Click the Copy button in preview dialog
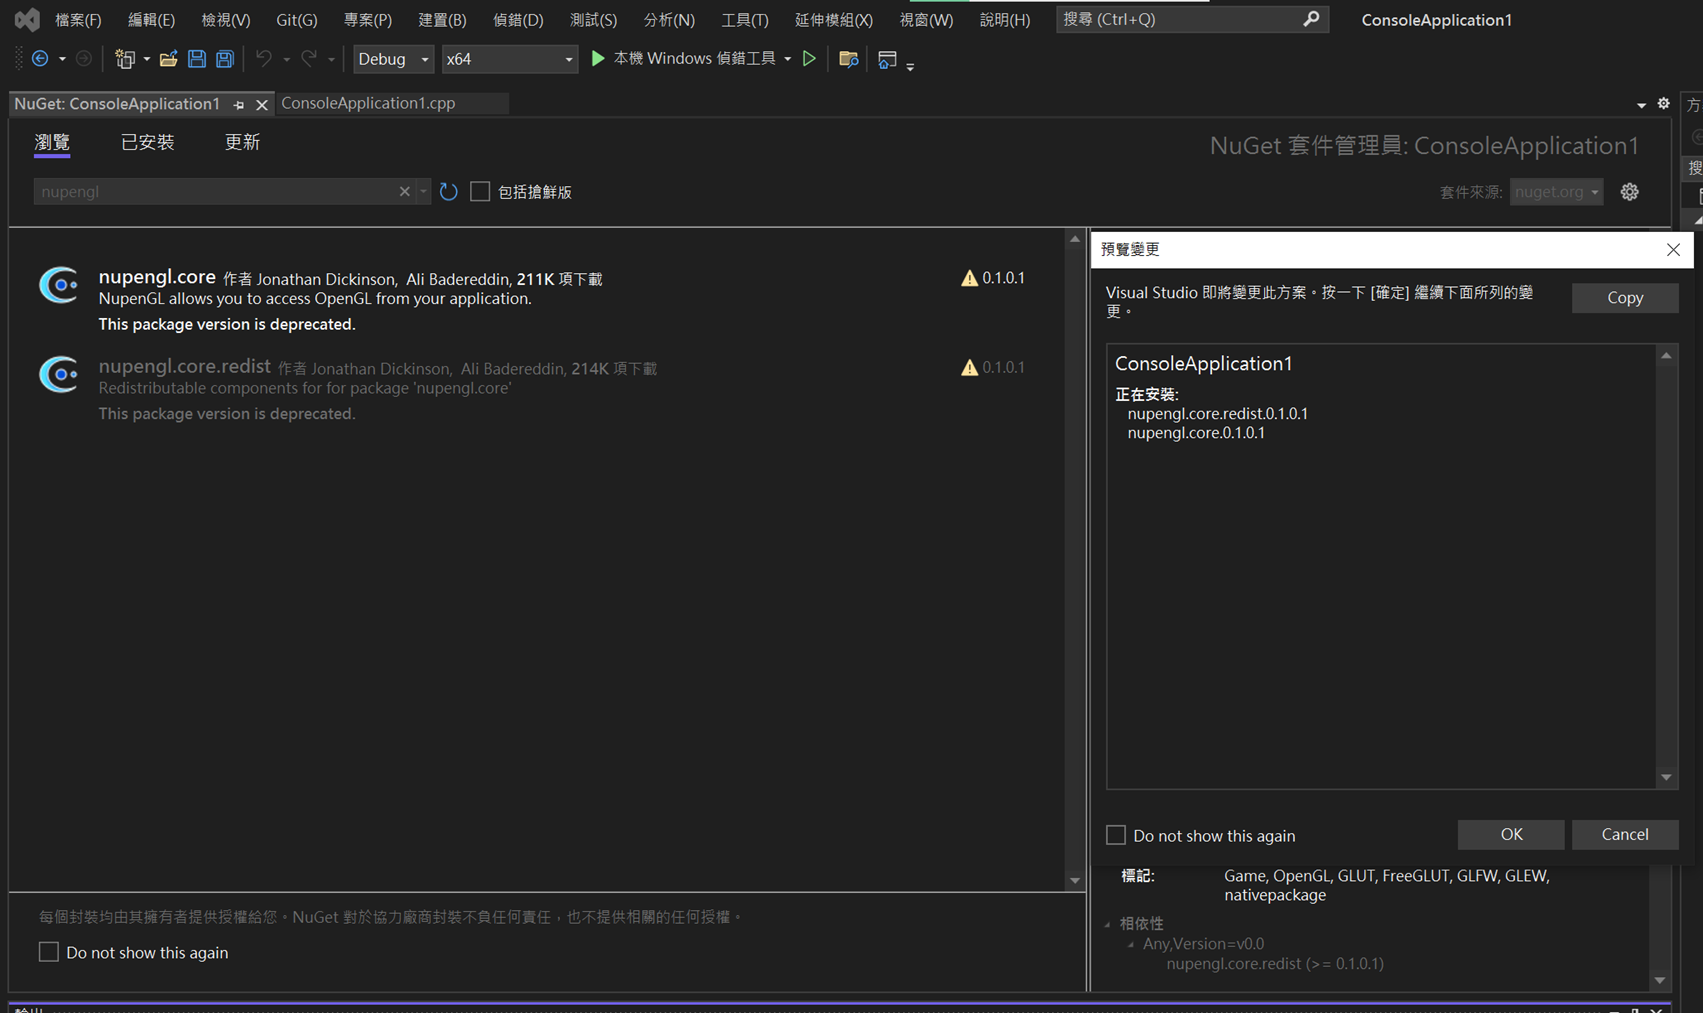 point(1624,297)
